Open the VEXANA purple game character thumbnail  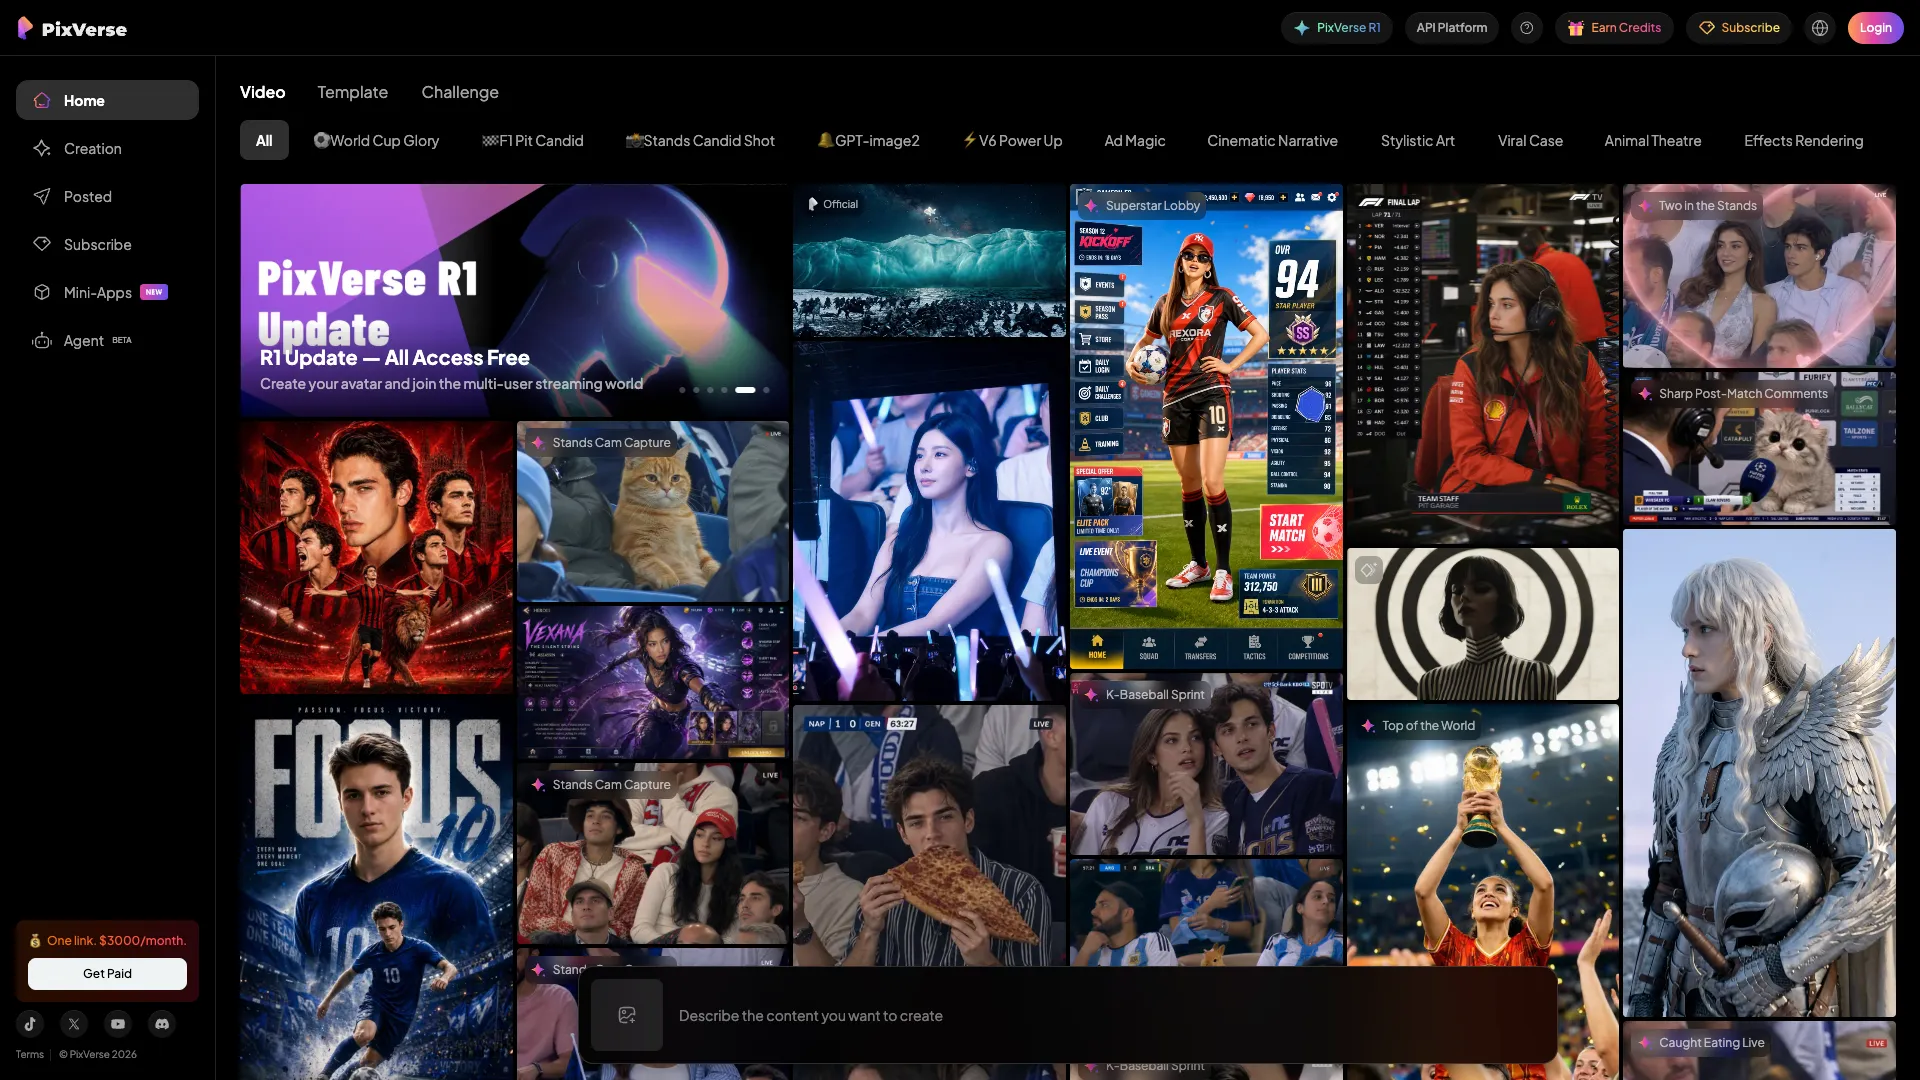pyautogui.click(x=653, y=682)
